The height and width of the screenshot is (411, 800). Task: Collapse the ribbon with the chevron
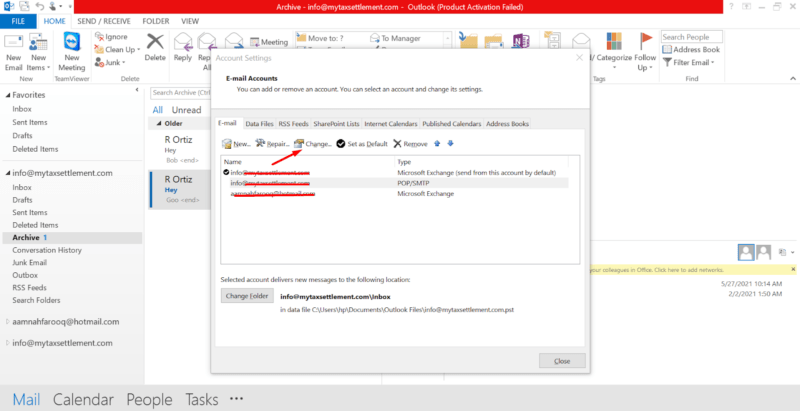[x=793, y=79]
